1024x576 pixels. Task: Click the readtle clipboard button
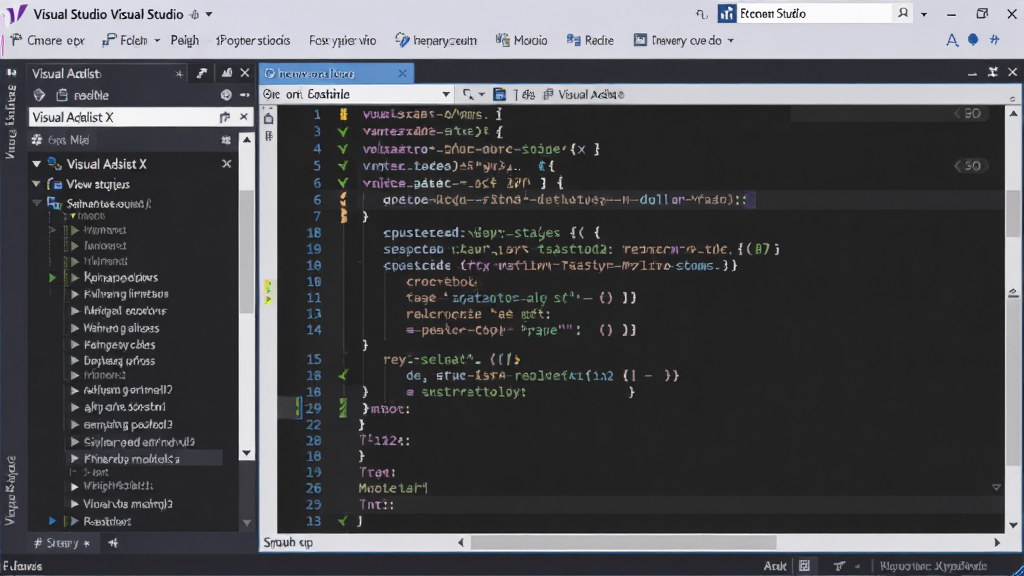click(x=82, y=95)
